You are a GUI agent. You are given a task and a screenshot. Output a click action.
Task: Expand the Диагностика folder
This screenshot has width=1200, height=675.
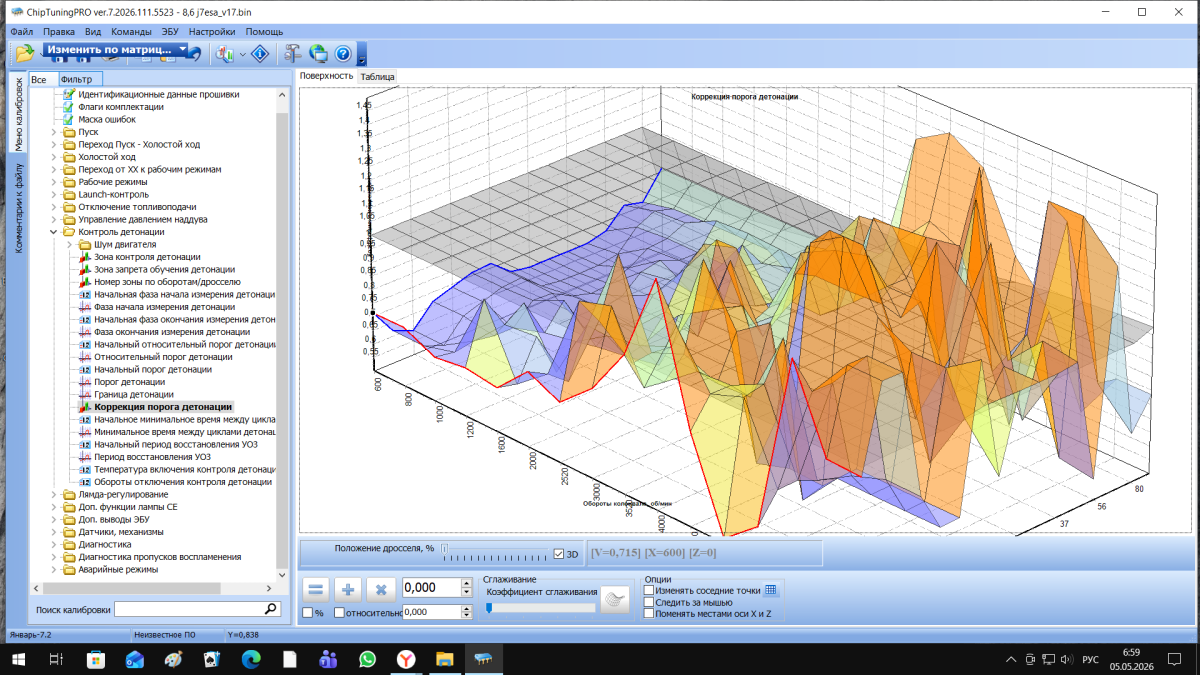pyautogui.click(x=54, y=544)
